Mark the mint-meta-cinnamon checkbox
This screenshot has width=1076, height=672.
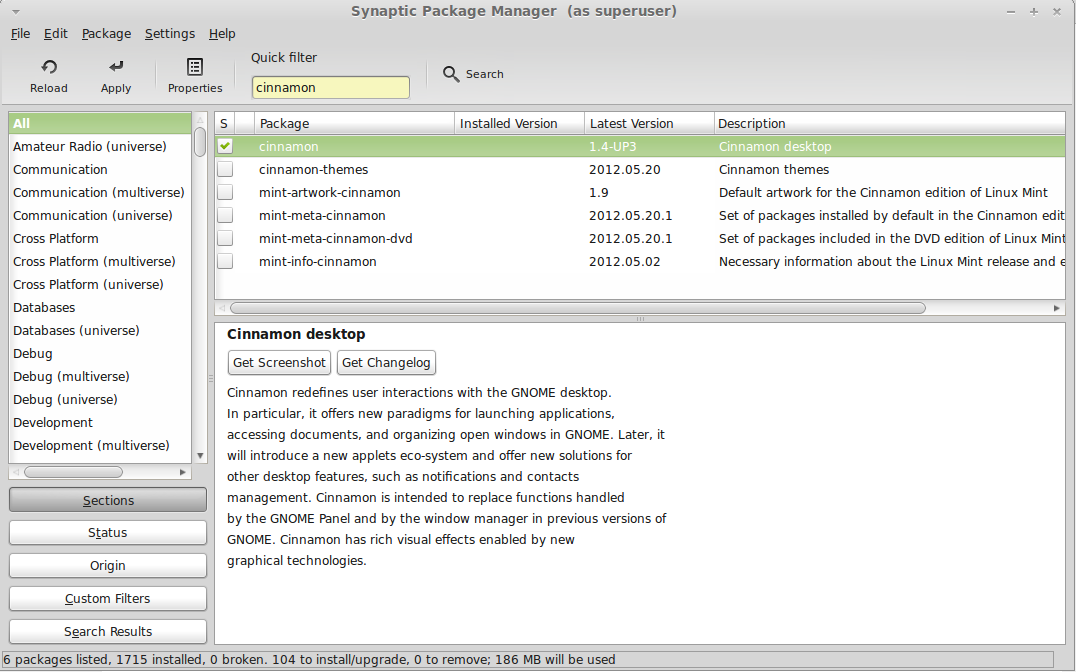(225, 216)
